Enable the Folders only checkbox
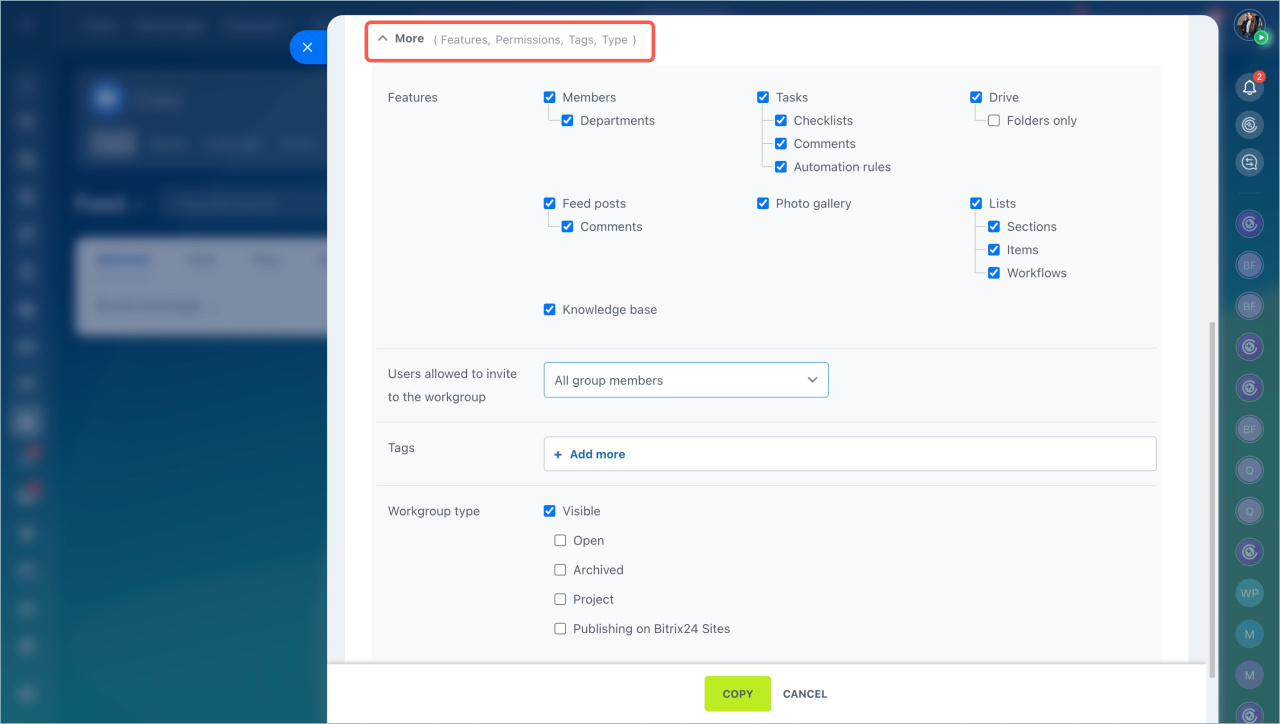The height and width of the screenshot is (724, 1280). (994, 121)
